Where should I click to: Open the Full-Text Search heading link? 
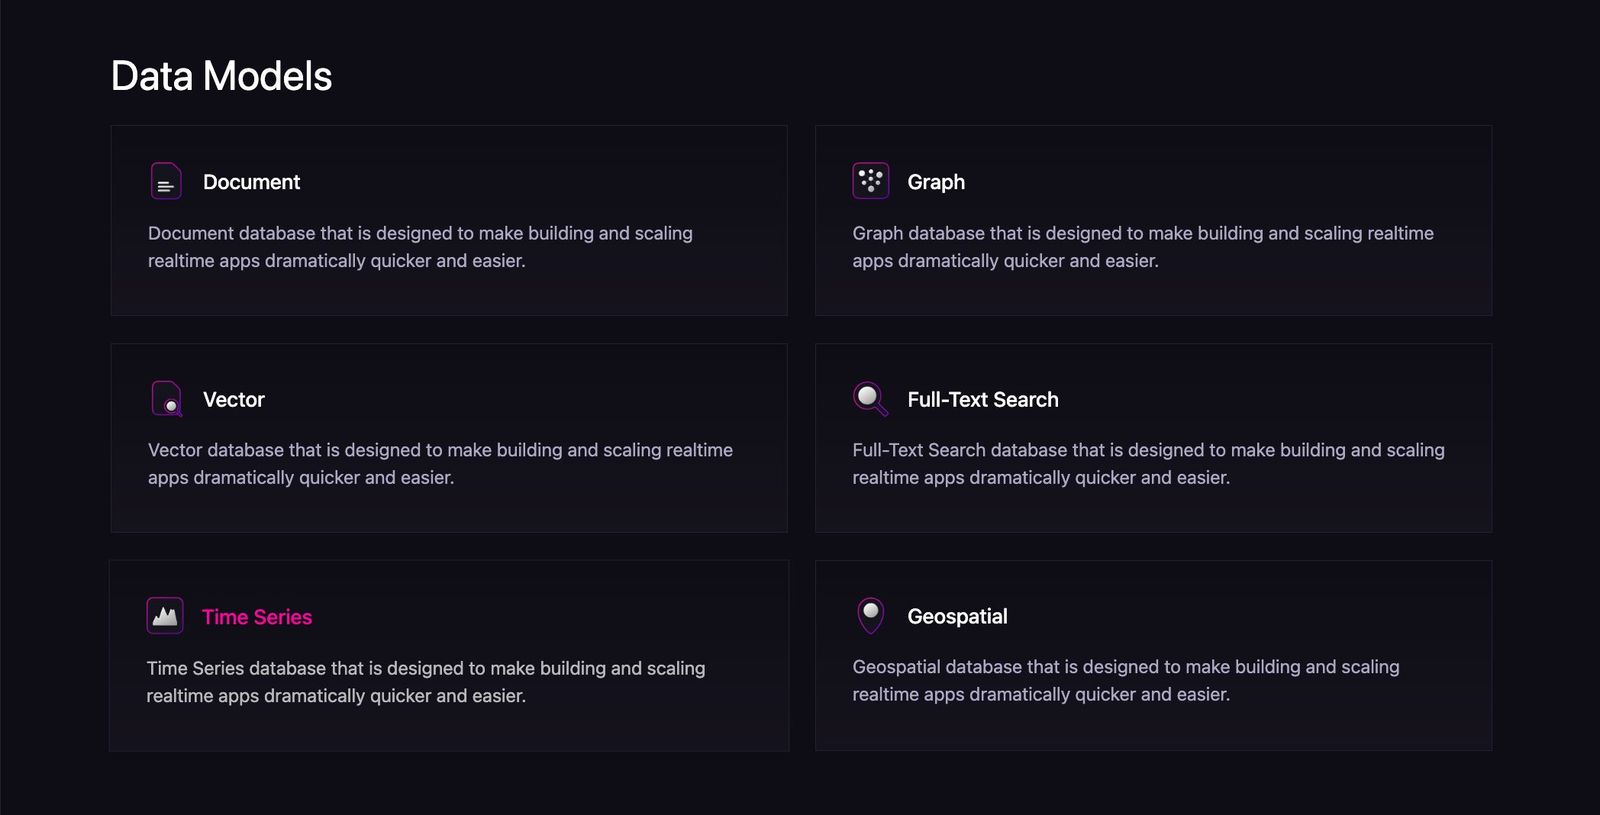click(982, 400)
